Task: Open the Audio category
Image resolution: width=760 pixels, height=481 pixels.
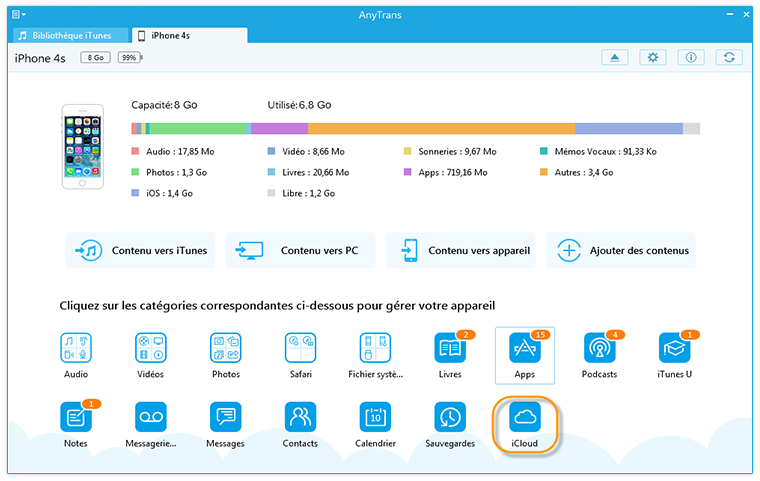Action: (x=76, y=355)
